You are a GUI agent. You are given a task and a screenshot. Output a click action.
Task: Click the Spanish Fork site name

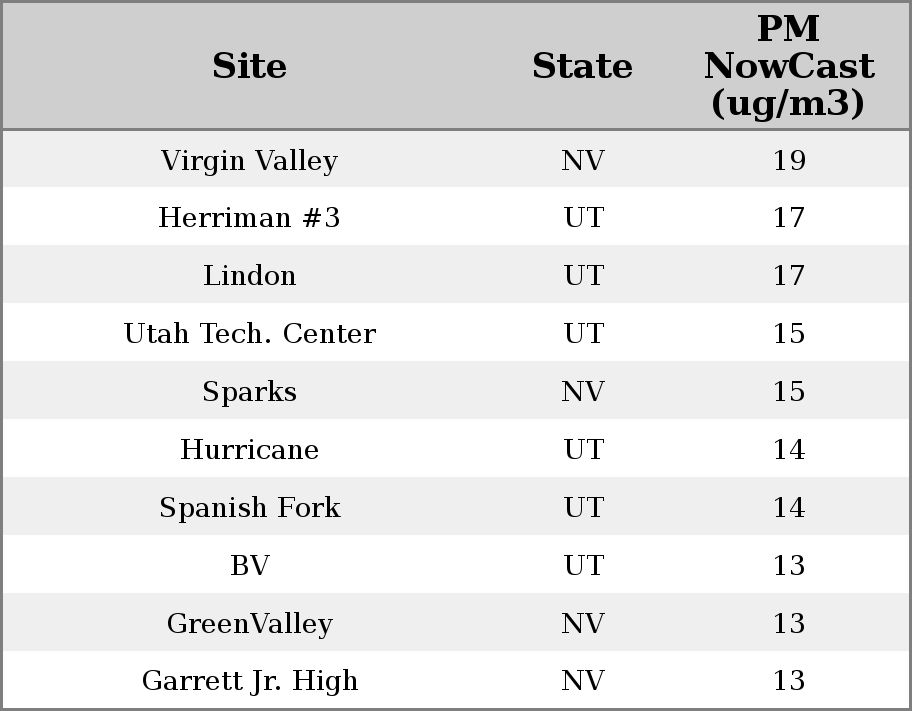[250, 507]
